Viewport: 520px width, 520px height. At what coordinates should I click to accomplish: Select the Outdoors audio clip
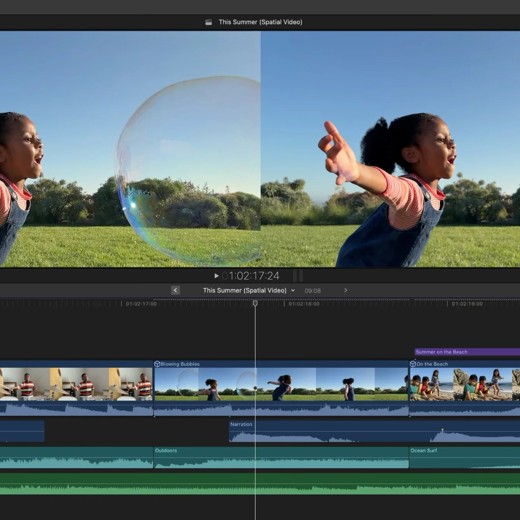click(281, 458)
